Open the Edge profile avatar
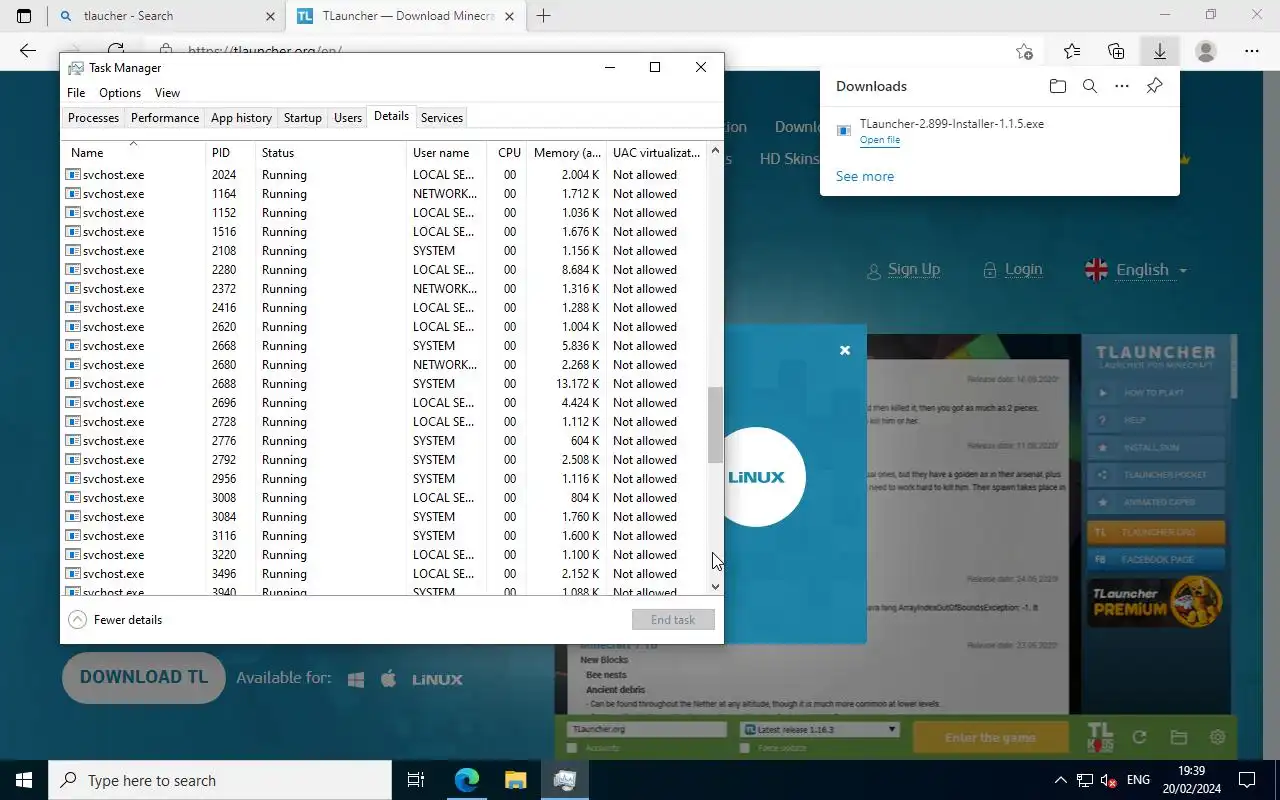 coord(1206,51)
